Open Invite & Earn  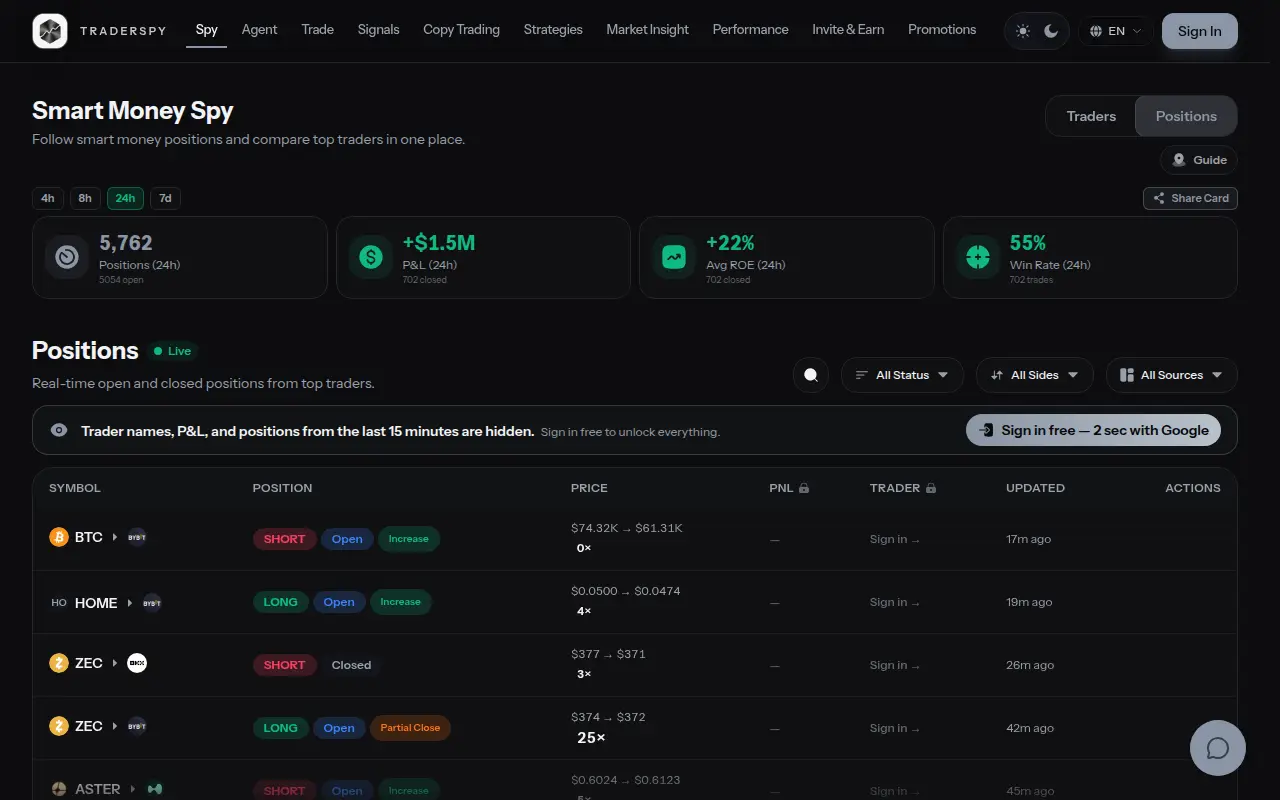pos(848,30)
